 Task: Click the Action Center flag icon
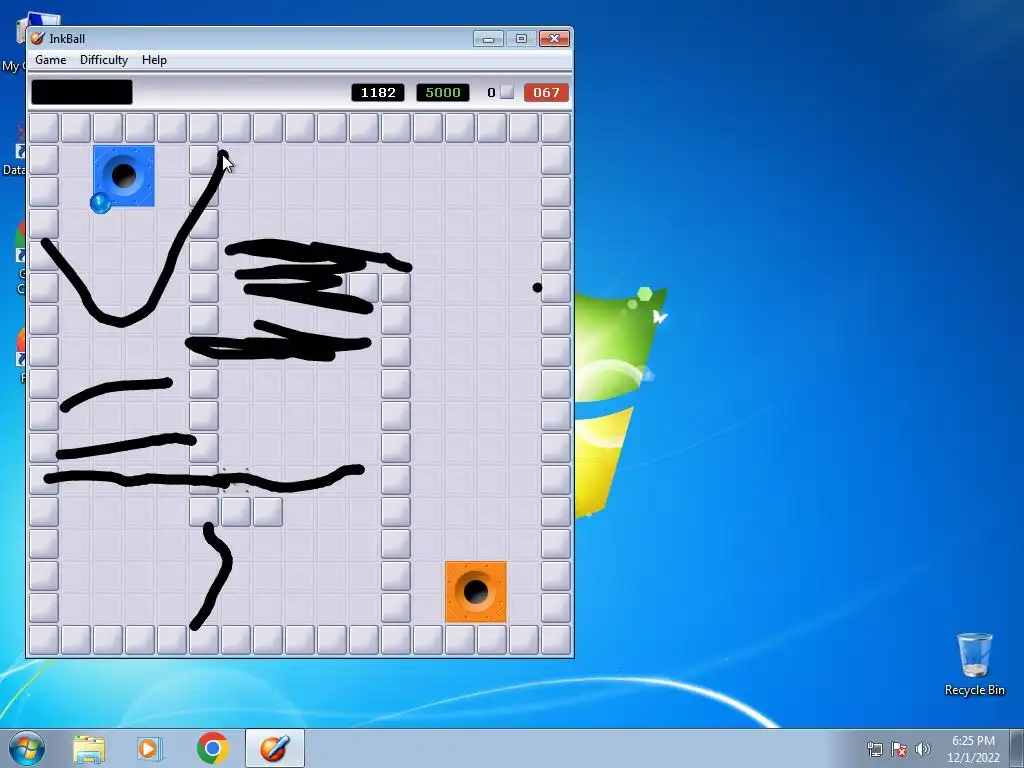click(x=899, y=749)
